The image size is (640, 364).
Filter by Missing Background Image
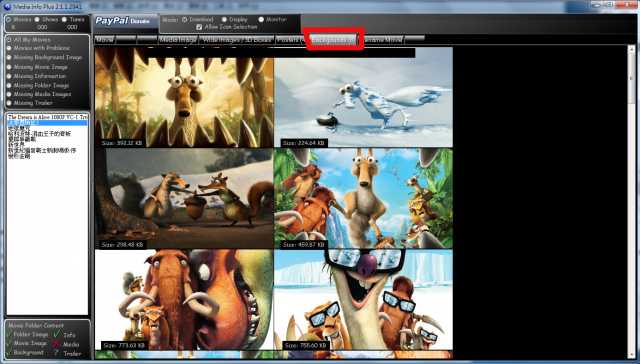point(9,58)
